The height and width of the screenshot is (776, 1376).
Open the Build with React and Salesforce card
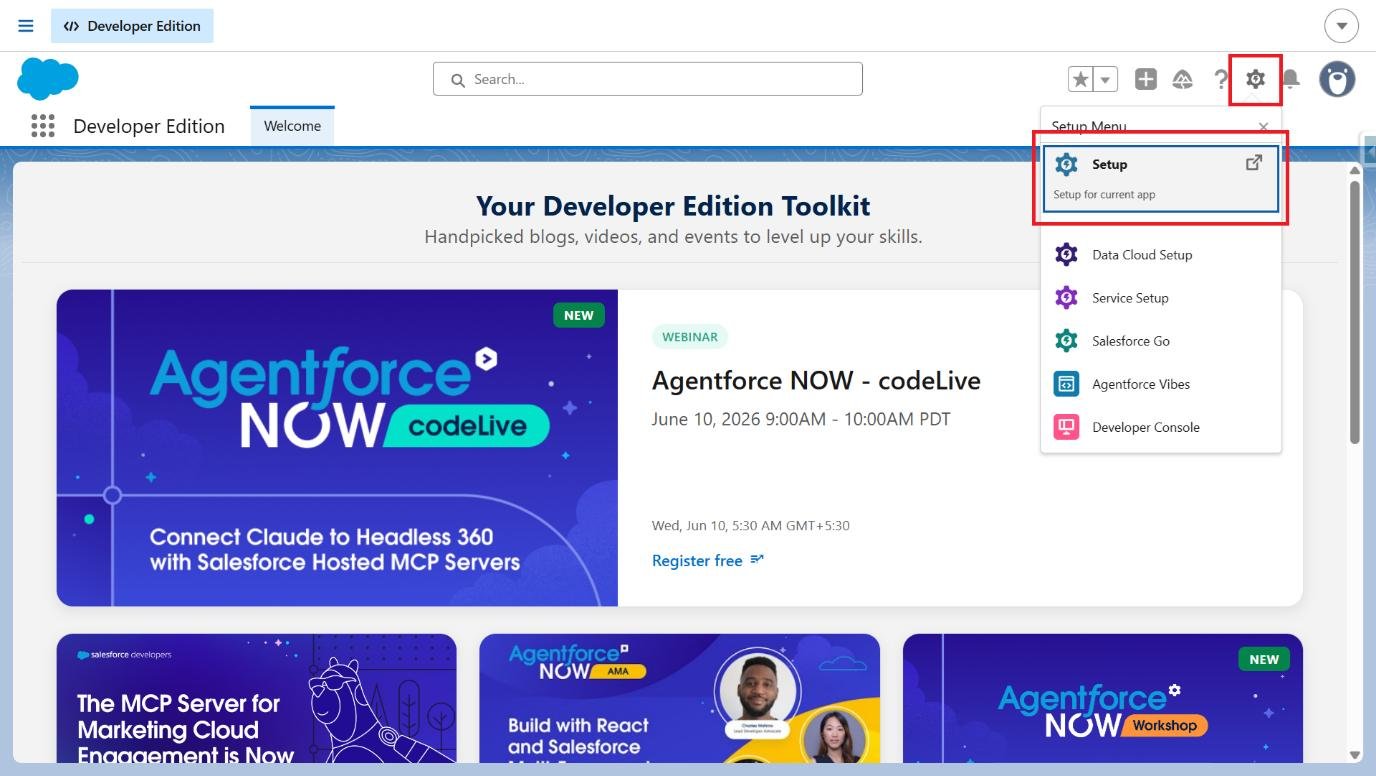click(679, 700)
